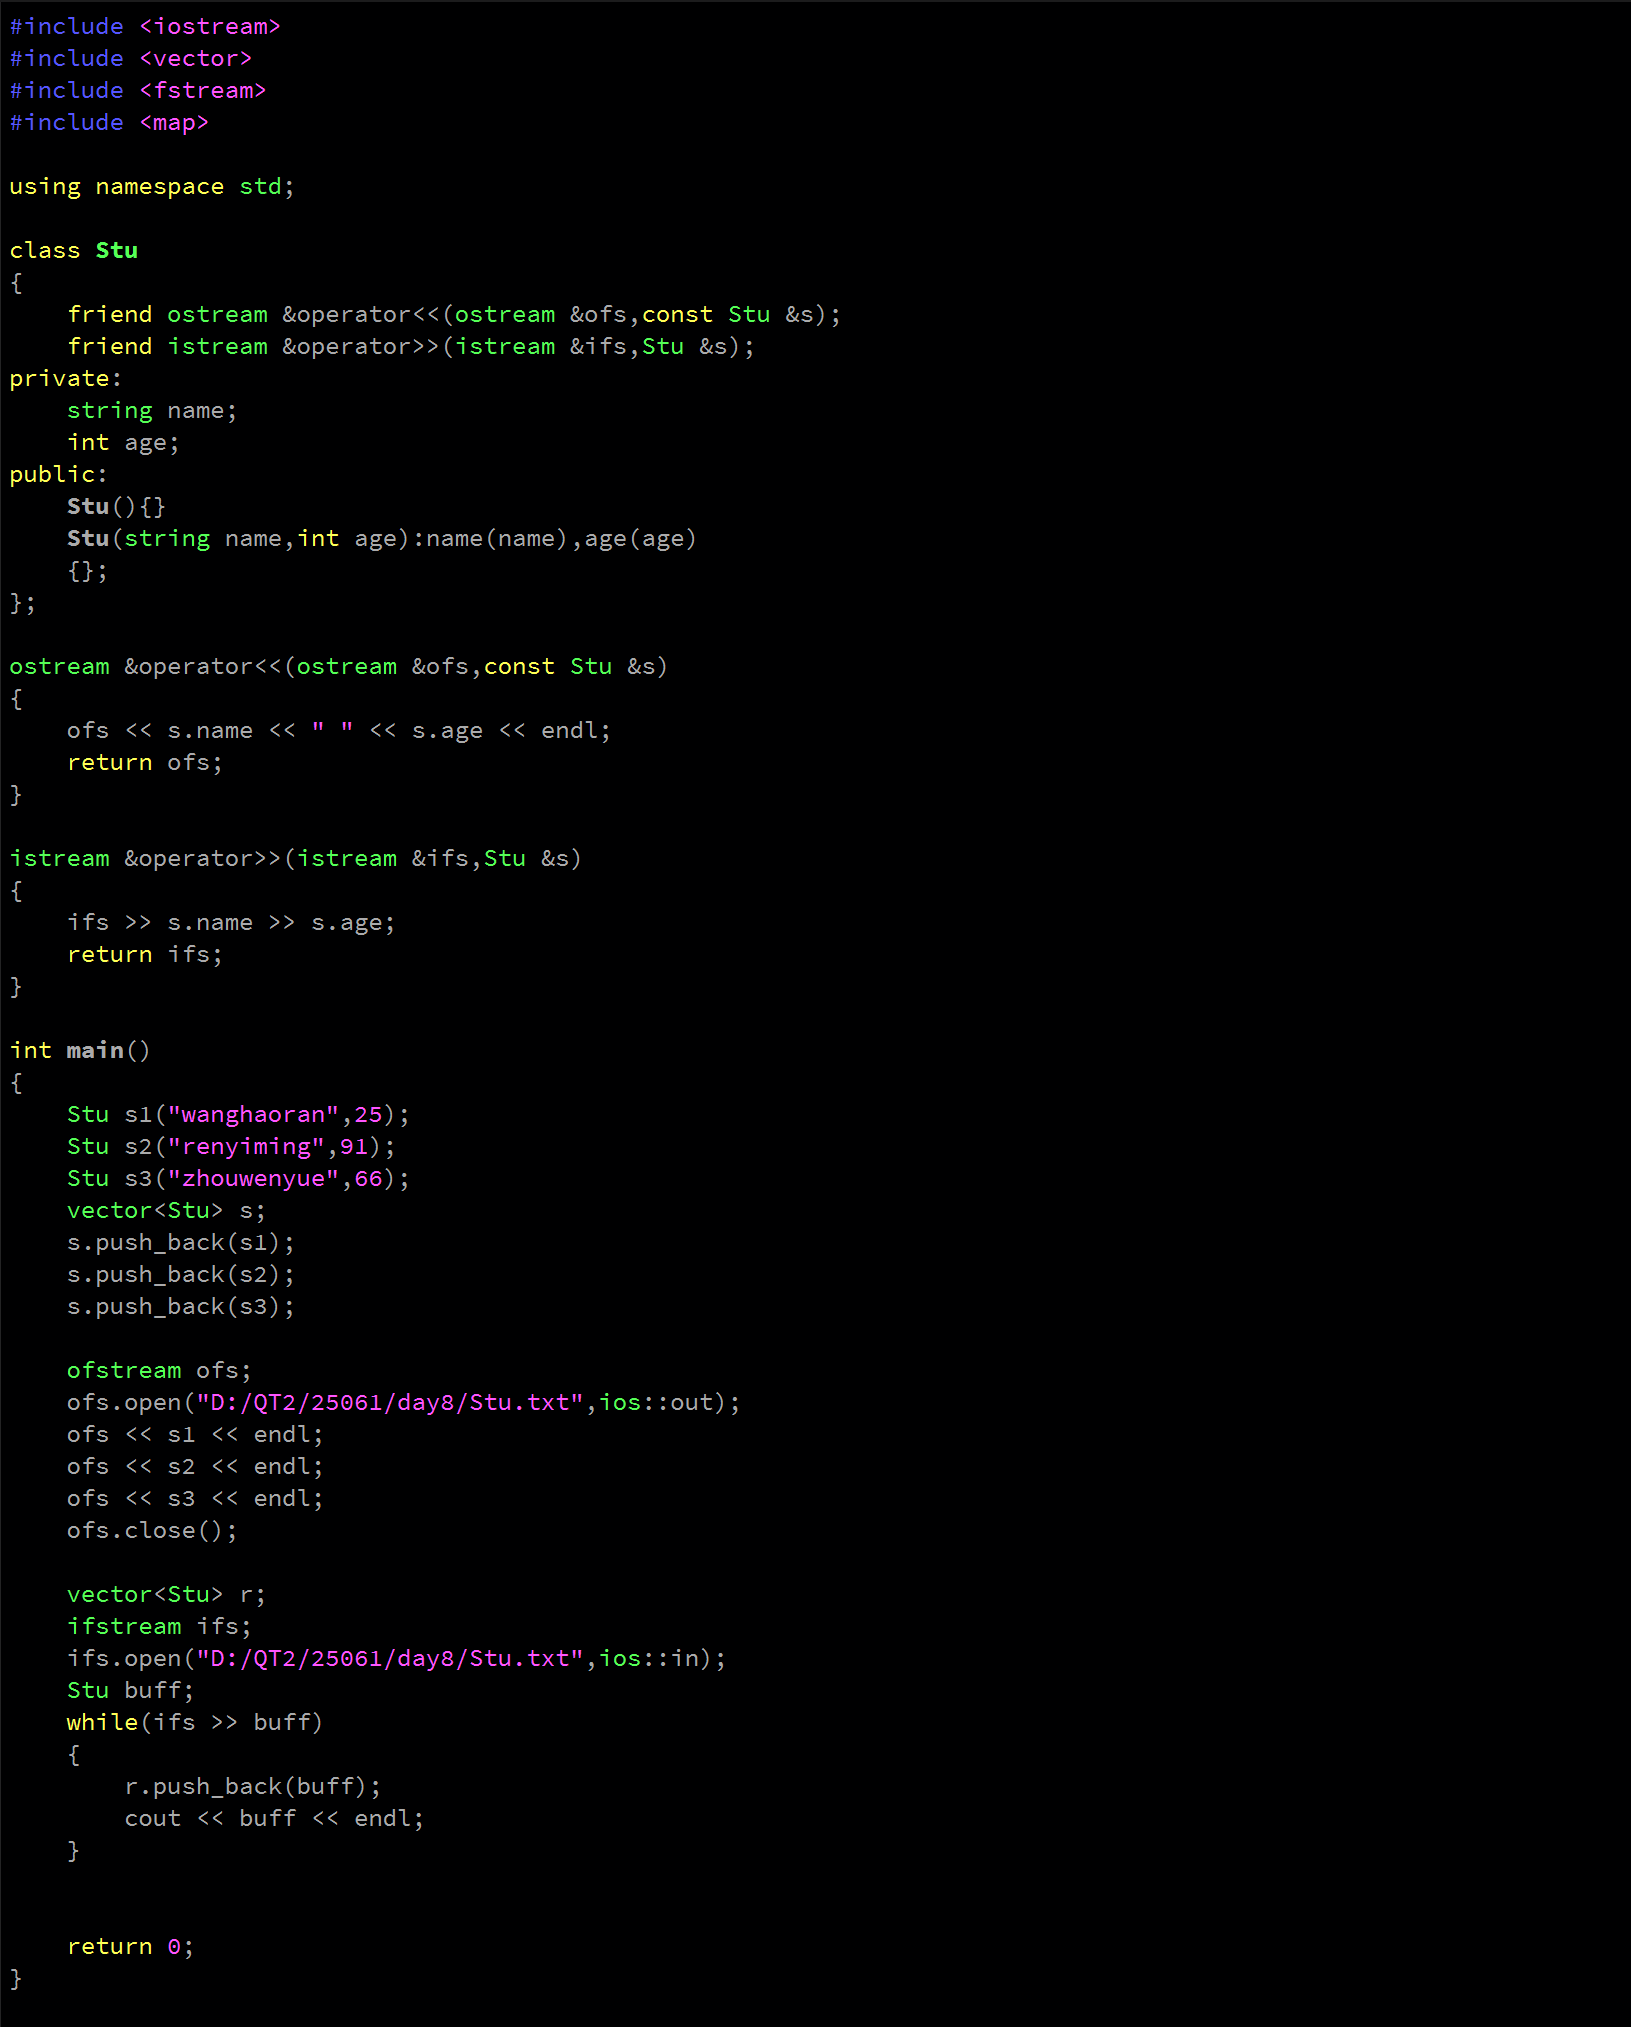Click the istream operator>> definition header

pos(296,859)
